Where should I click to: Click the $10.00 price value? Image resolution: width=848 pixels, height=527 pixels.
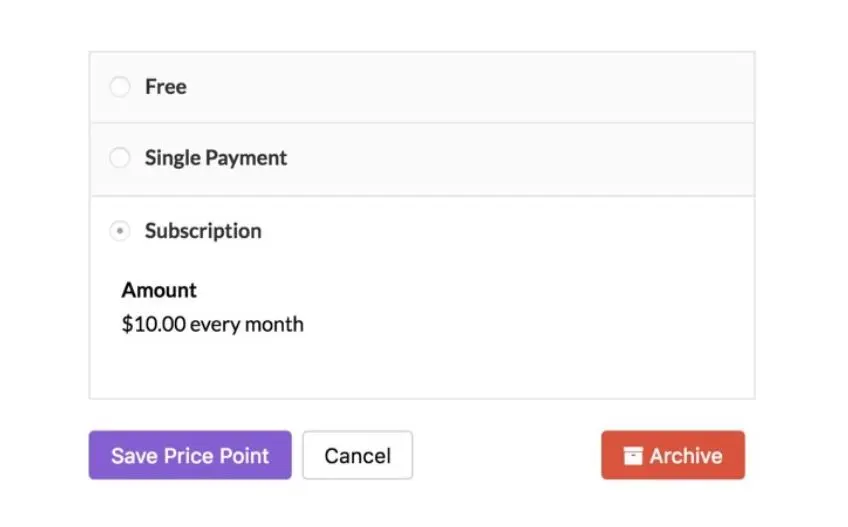[x=153, y=324]
